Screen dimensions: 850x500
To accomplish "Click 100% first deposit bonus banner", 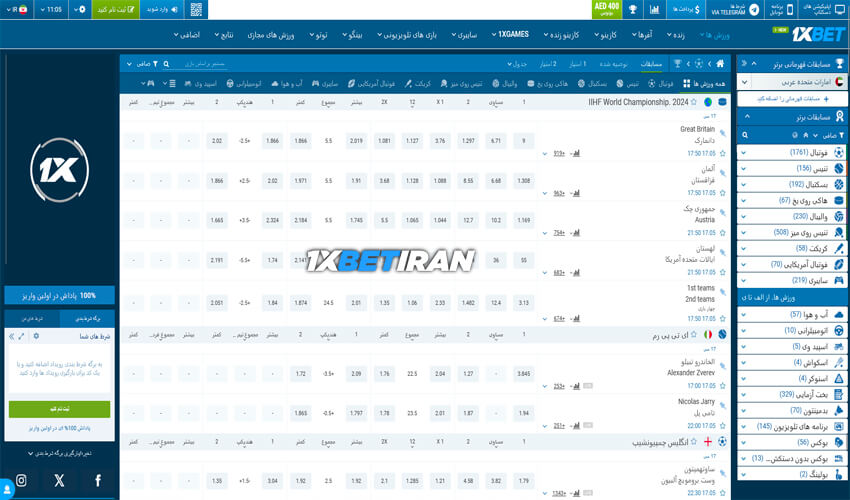I will pyautogui.click(x=60, y=296).
